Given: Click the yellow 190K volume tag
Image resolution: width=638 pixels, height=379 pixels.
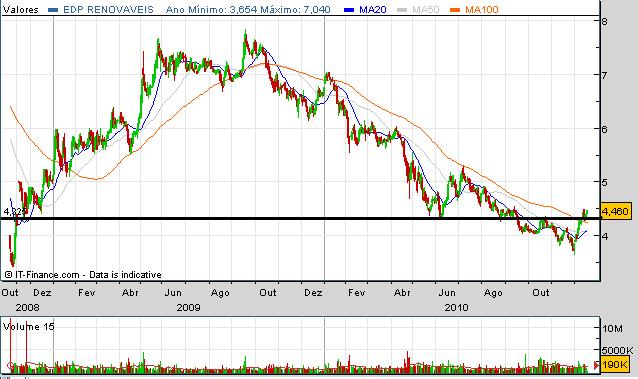Looking at the screenshot, I should (x=616, y=364).
